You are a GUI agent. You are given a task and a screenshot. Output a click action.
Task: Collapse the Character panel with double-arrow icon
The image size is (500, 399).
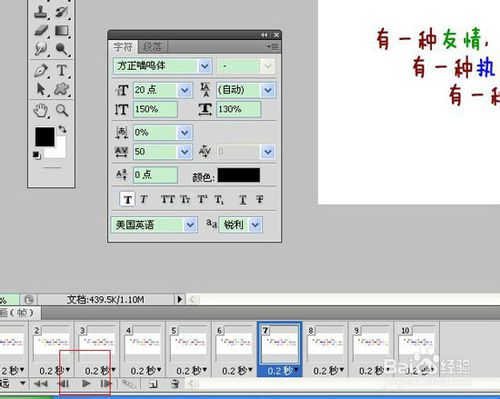(264, 35)
